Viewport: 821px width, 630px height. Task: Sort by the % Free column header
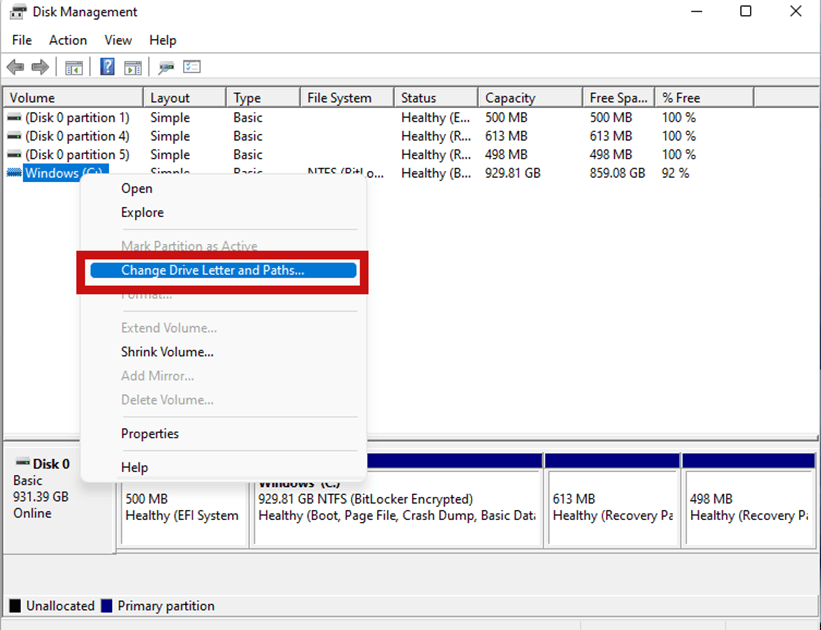pyautogui.click(x=705, y=98)
